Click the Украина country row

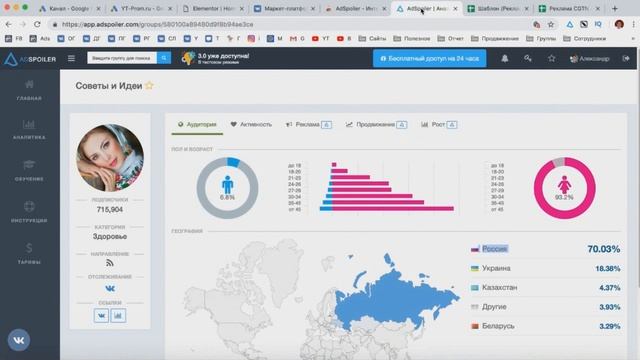545,269
